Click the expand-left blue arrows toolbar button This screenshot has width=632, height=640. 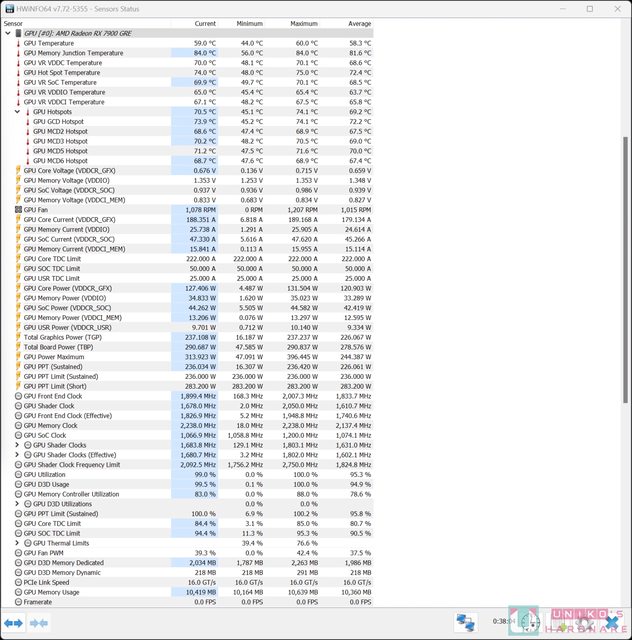(13, 623)
